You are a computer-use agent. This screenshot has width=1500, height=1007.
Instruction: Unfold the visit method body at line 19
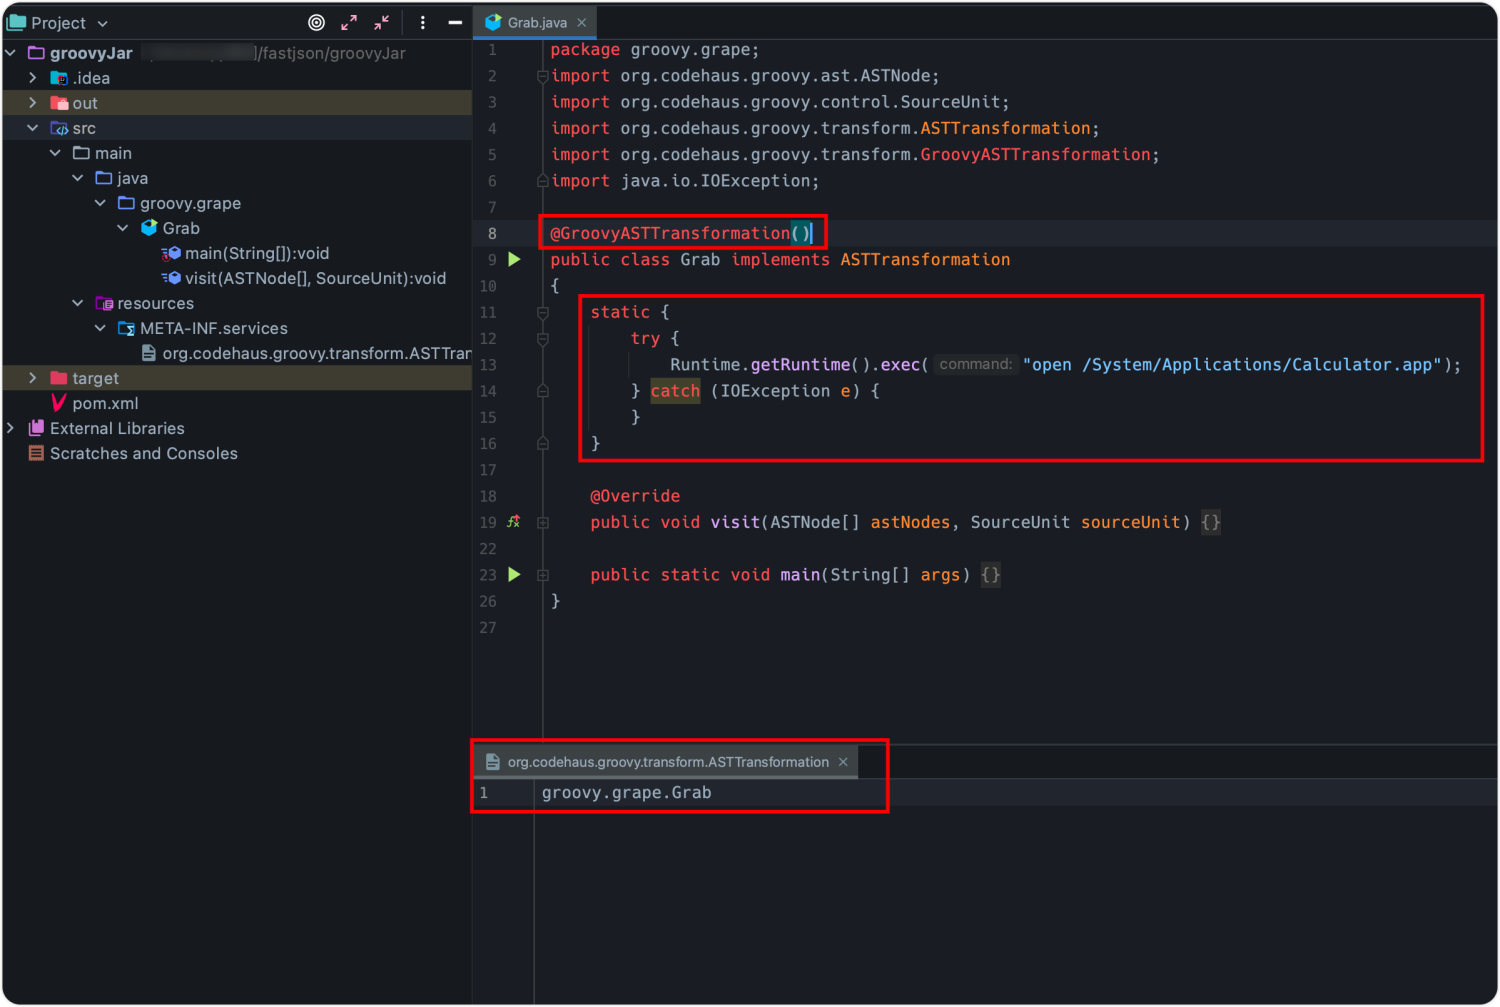pyautogui.click(x=543, y=522)
